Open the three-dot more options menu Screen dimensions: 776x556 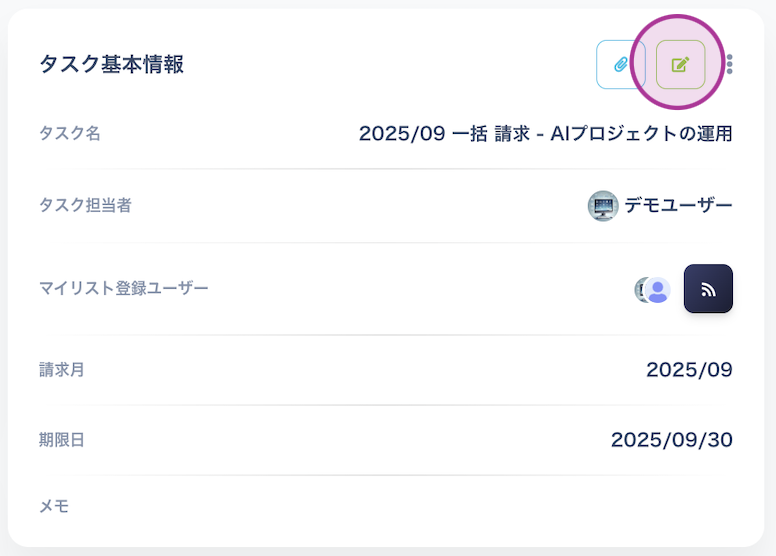click(x=730, y=65)
